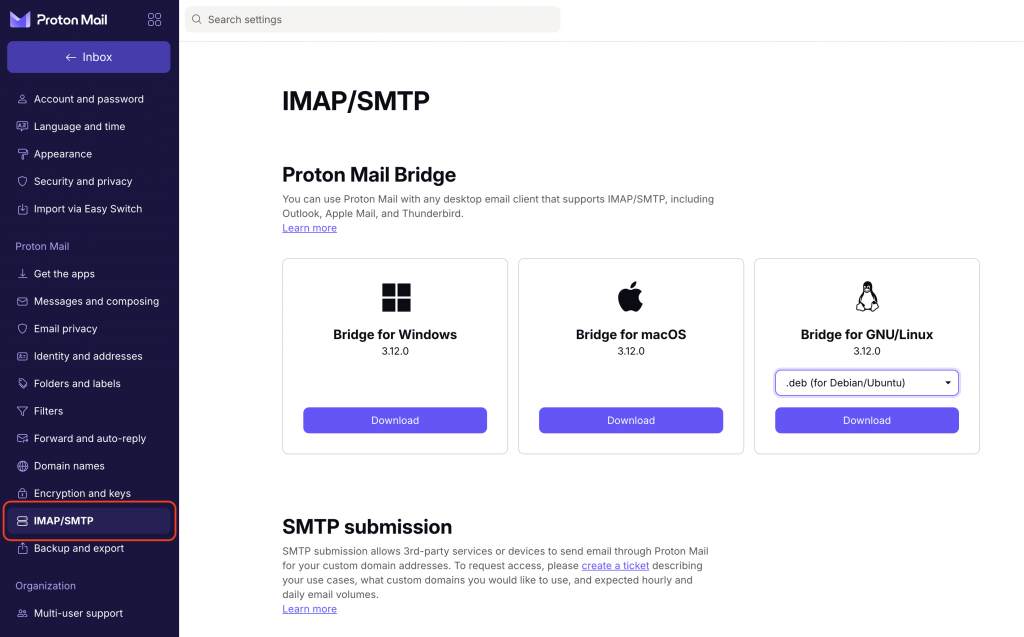
Task: Click the Apple logo above Bridge for macOS
Action: coord(631,296)
